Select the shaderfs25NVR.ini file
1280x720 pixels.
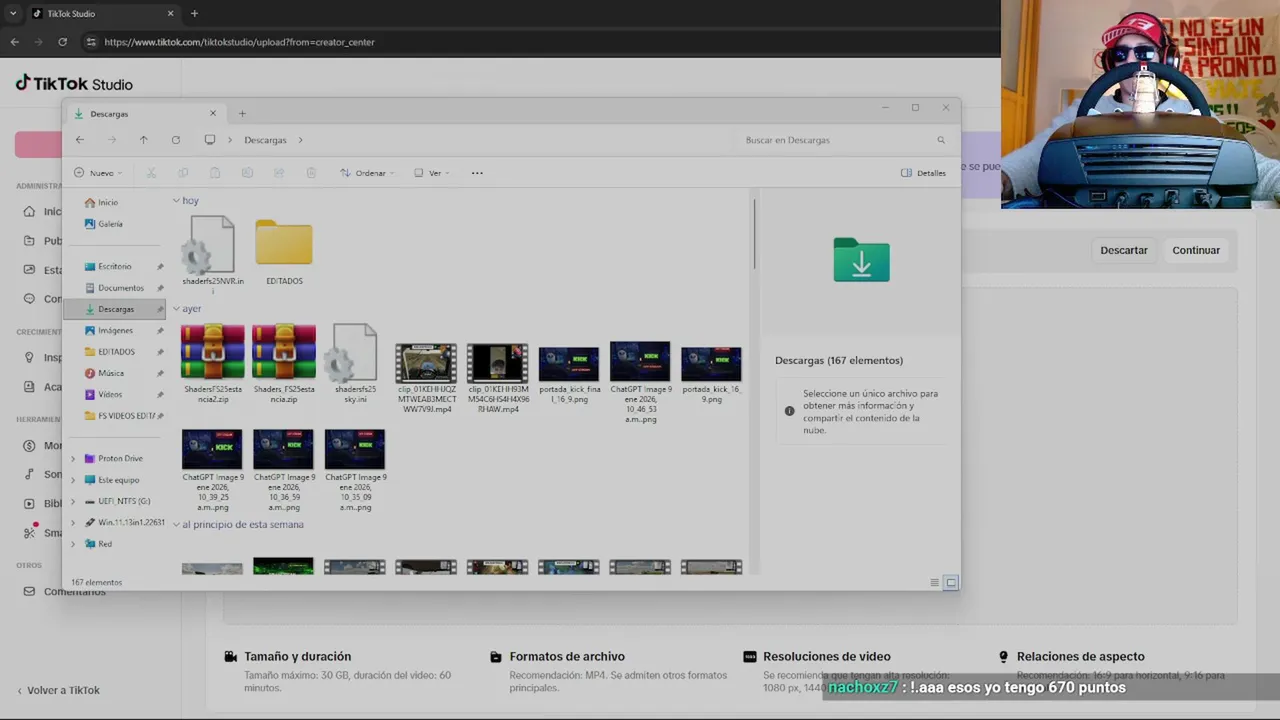(212, 254)
